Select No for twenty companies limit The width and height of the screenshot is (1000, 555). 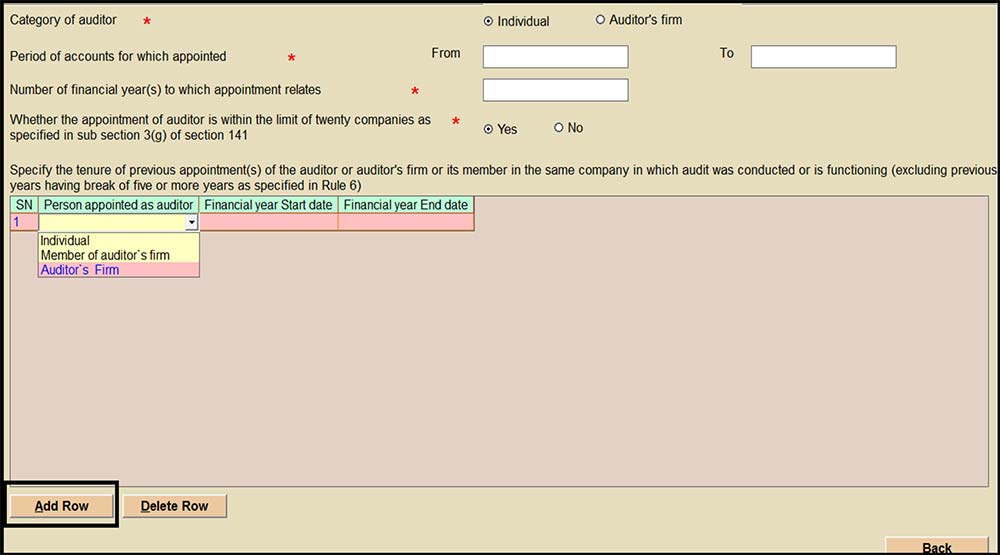click(559, 128)
